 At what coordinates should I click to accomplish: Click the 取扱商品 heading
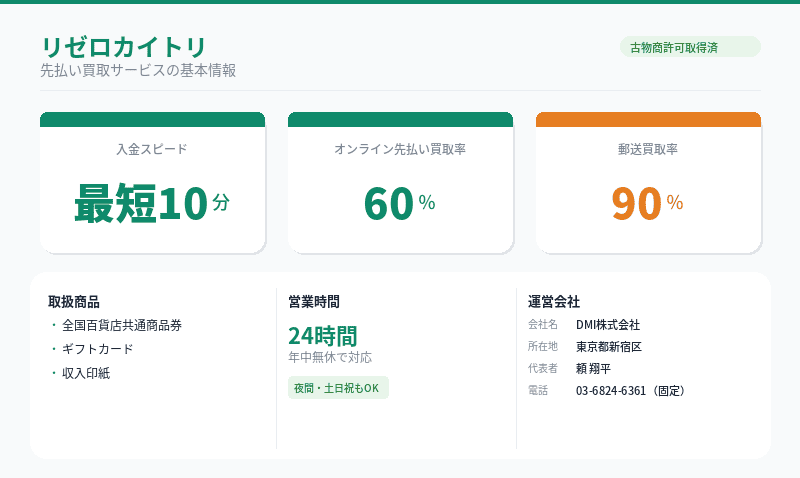point(74,302)
